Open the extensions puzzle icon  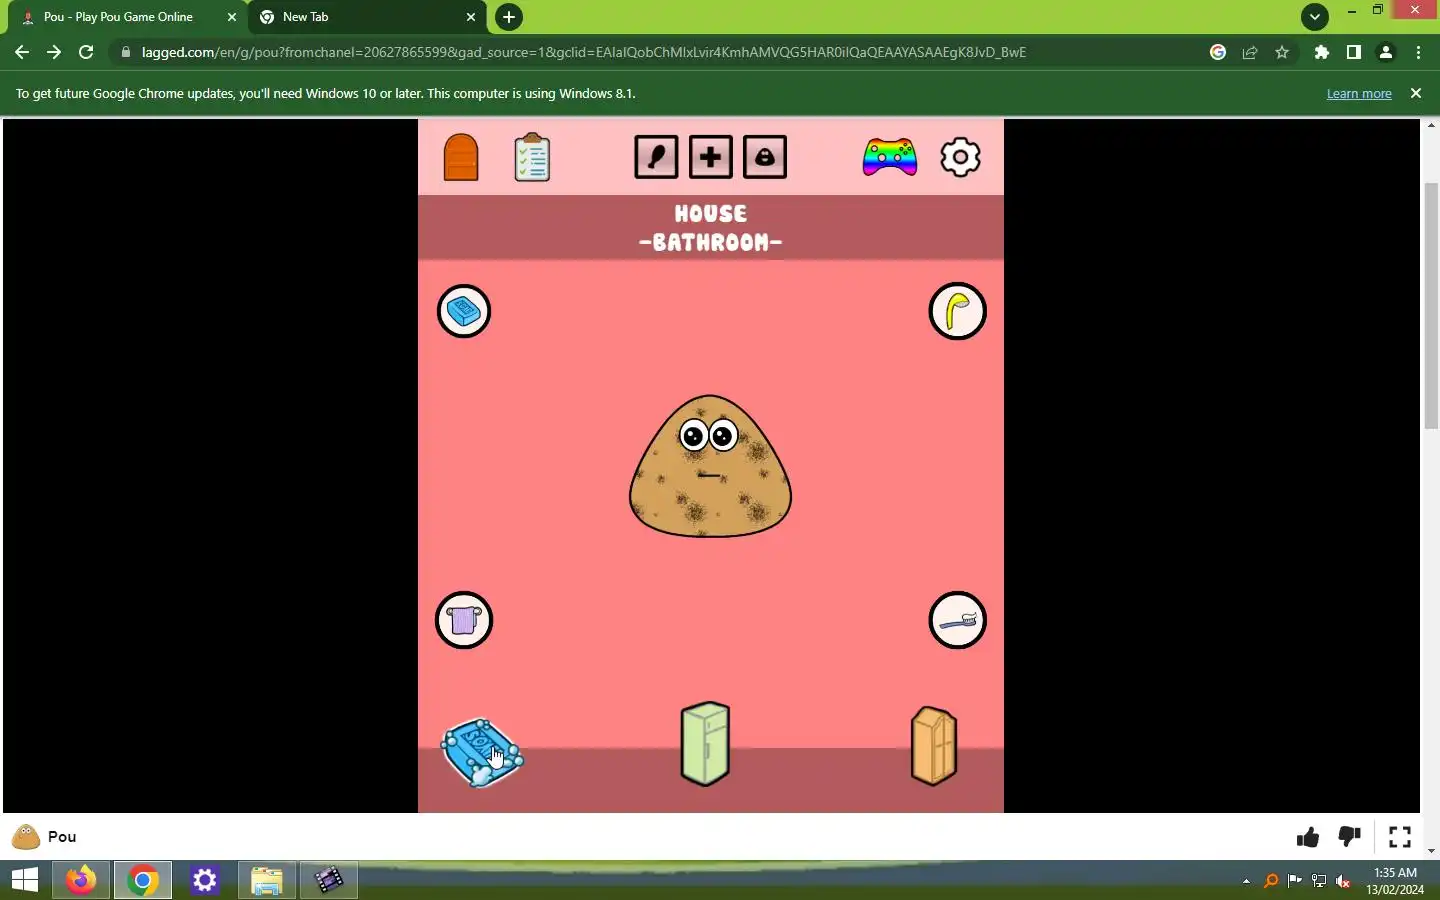click(1322, 52)
